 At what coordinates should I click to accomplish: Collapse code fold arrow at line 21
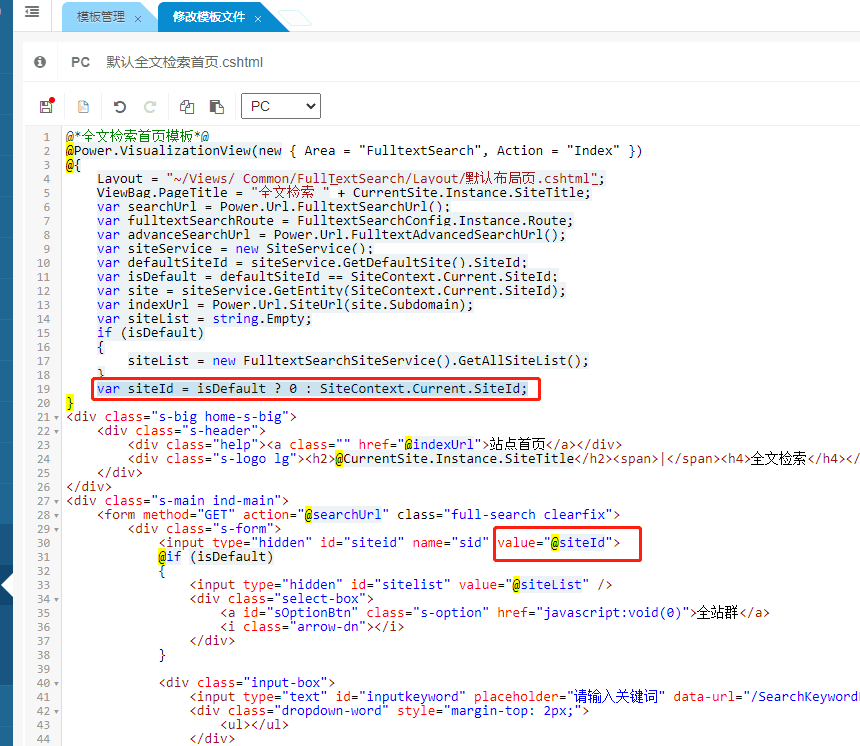tap(55, 416)
